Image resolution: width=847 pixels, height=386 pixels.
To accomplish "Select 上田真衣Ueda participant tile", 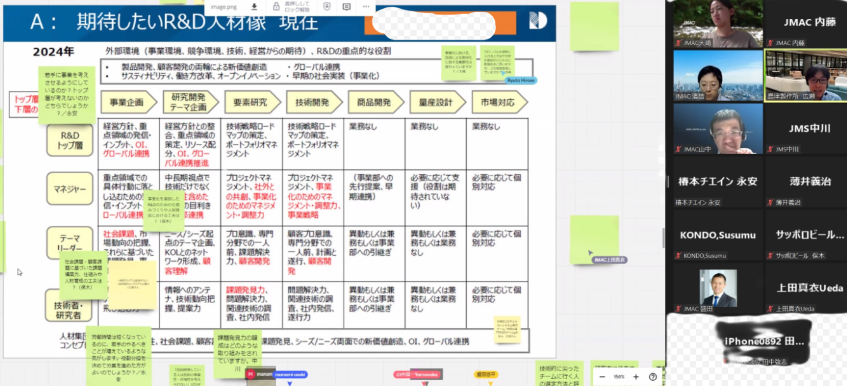I will click(x=805, y=288).
